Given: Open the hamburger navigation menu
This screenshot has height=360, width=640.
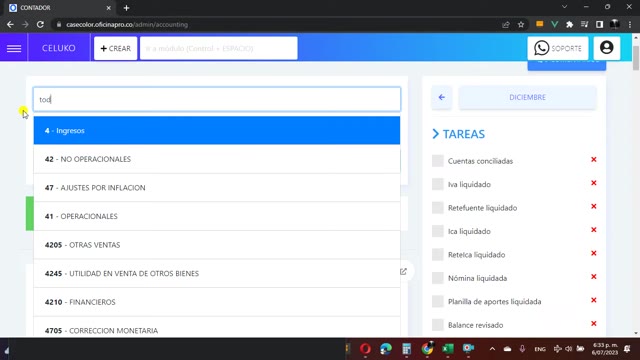Looking at the screenshot, I should click(14, 48).
